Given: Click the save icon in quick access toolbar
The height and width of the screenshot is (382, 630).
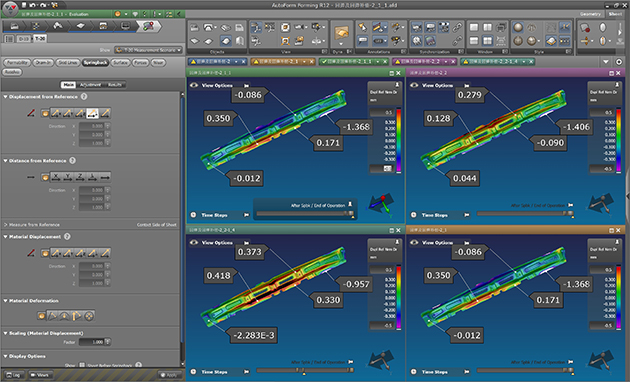Looking at the screenshot, I should (24, 5).
